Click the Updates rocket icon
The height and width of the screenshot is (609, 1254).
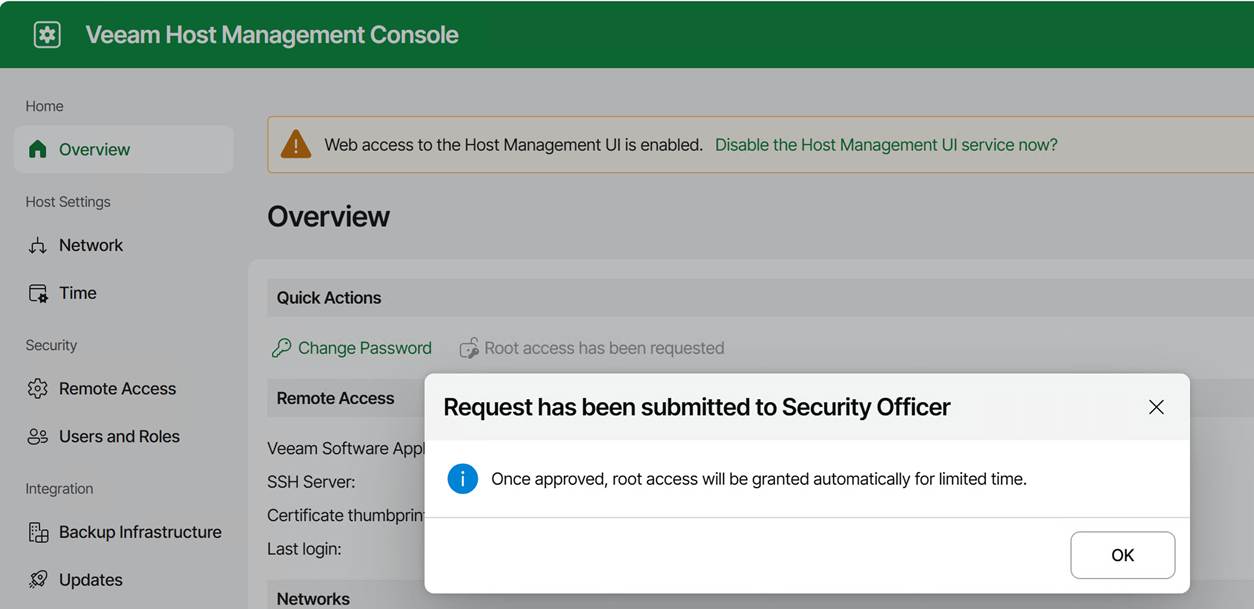[x=38, y=580]
